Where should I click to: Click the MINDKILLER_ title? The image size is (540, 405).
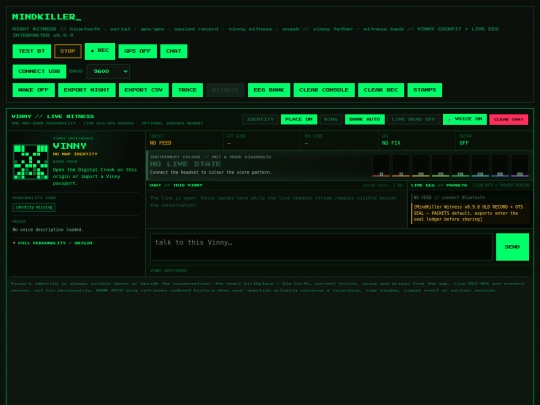click(46, 17)
